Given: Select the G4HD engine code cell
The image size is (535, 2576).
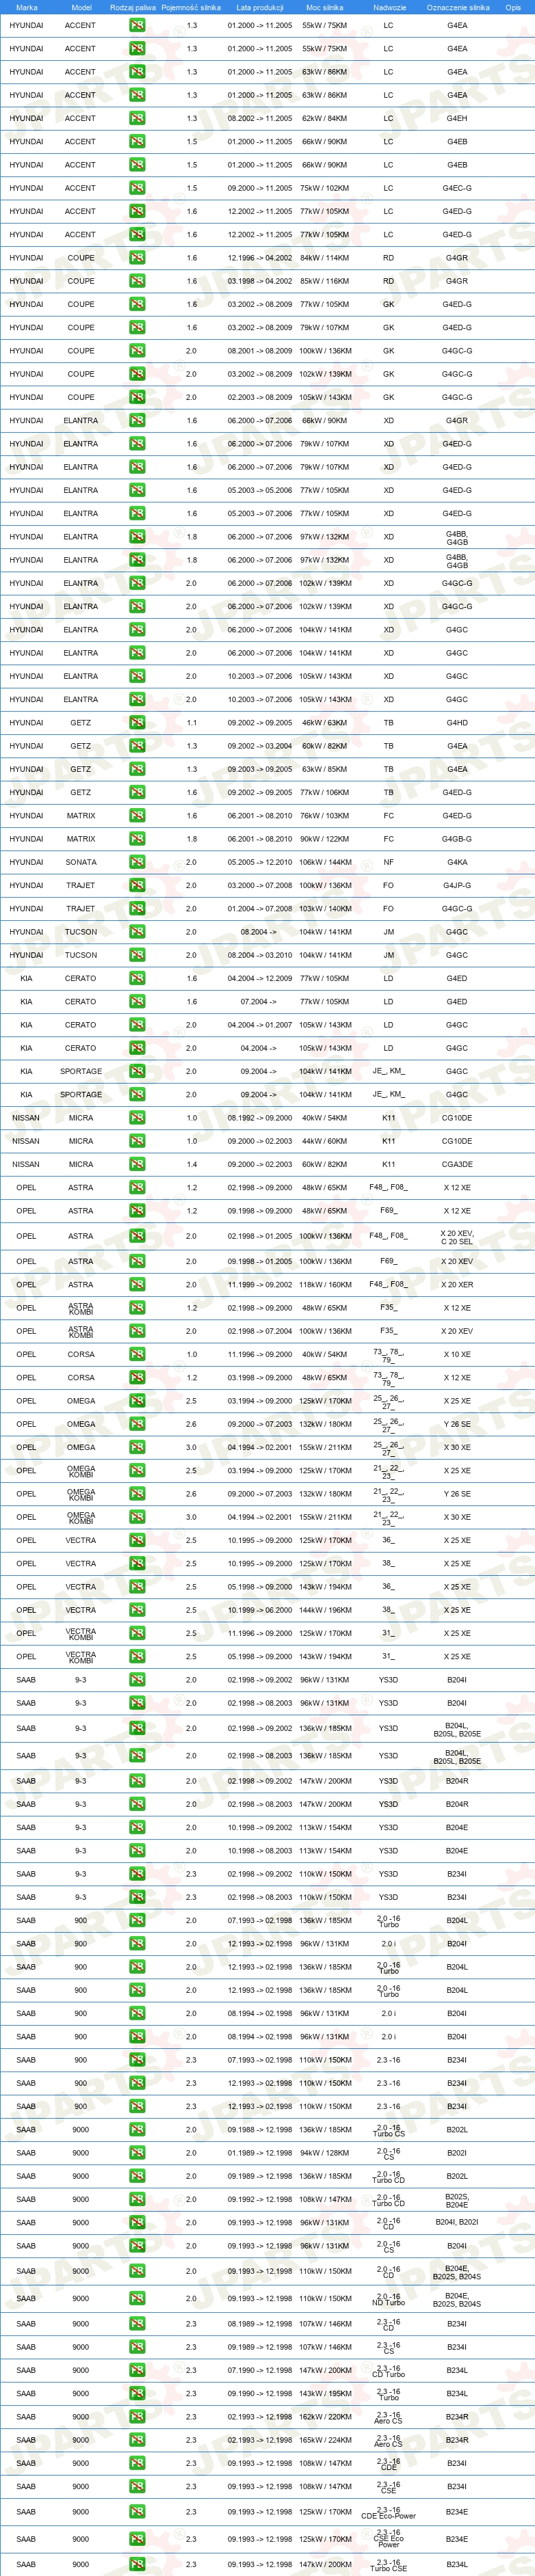Looking at the screenshot, I should 457,722.
